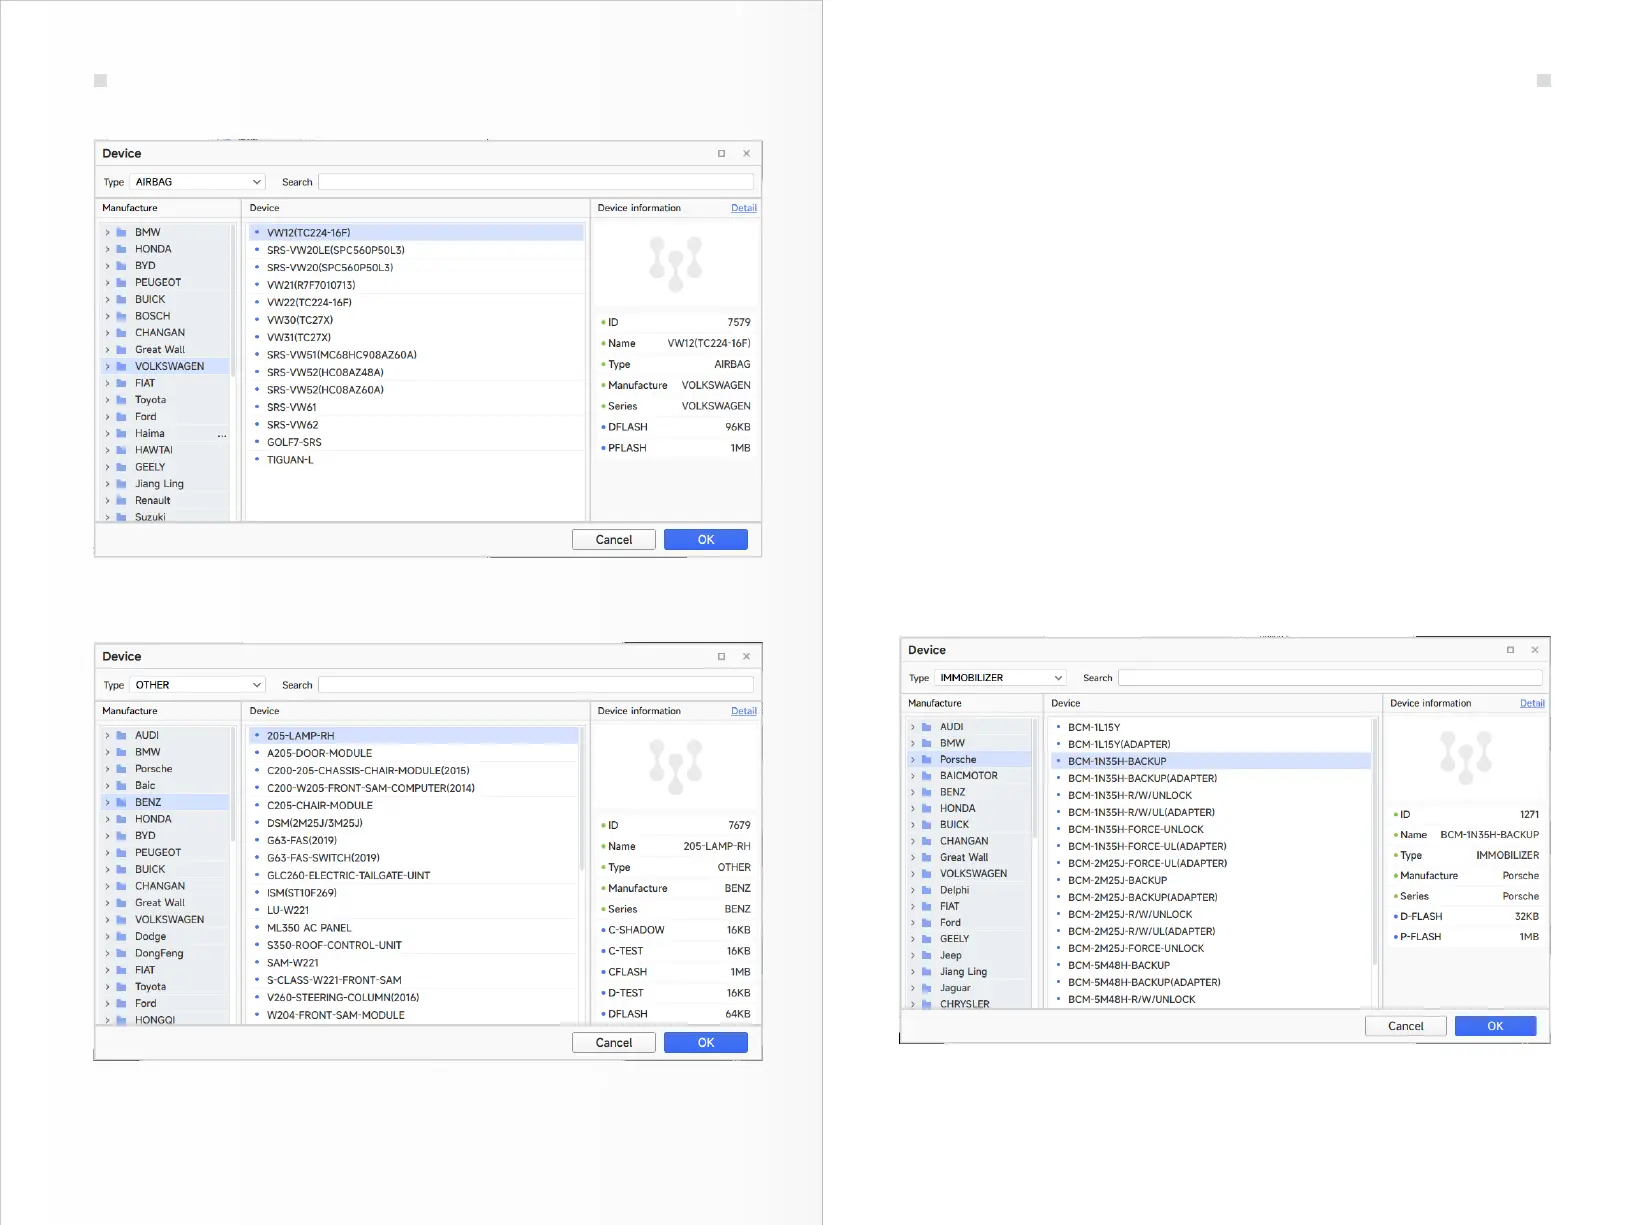Select Renault folder icon in AIRBAG window
This screenshot has width=1644, height=1225.
(122, 501)
